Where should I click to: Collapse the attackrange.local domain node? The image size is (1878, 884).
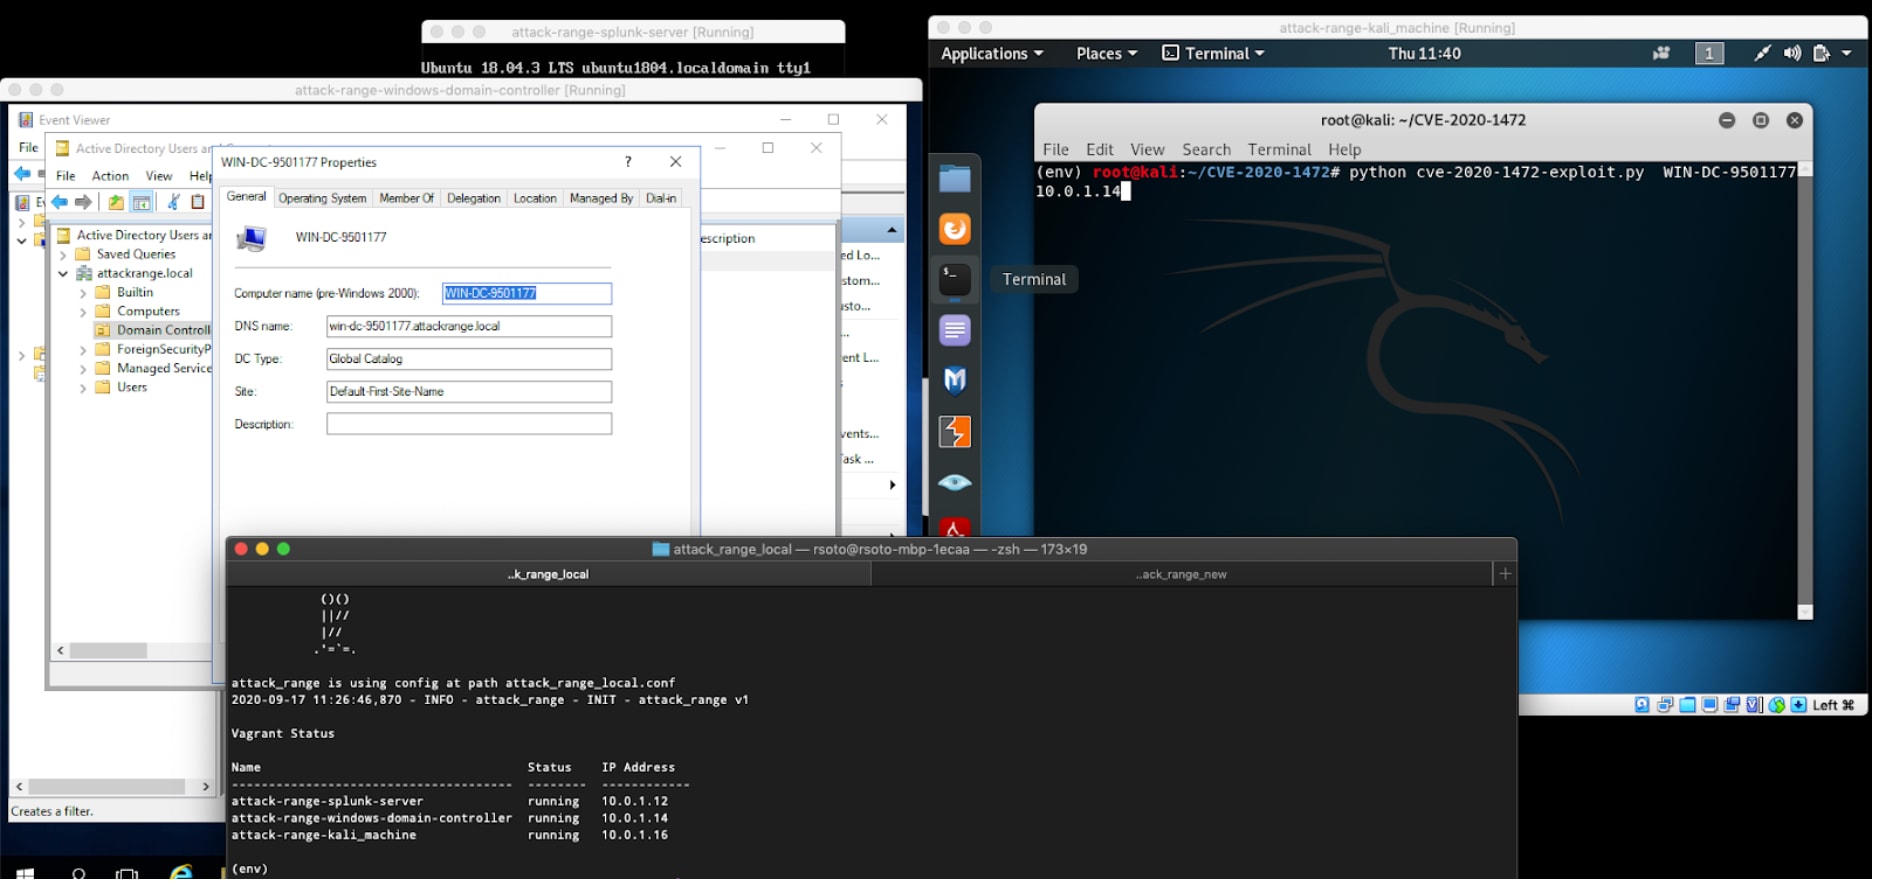point(63,274)
